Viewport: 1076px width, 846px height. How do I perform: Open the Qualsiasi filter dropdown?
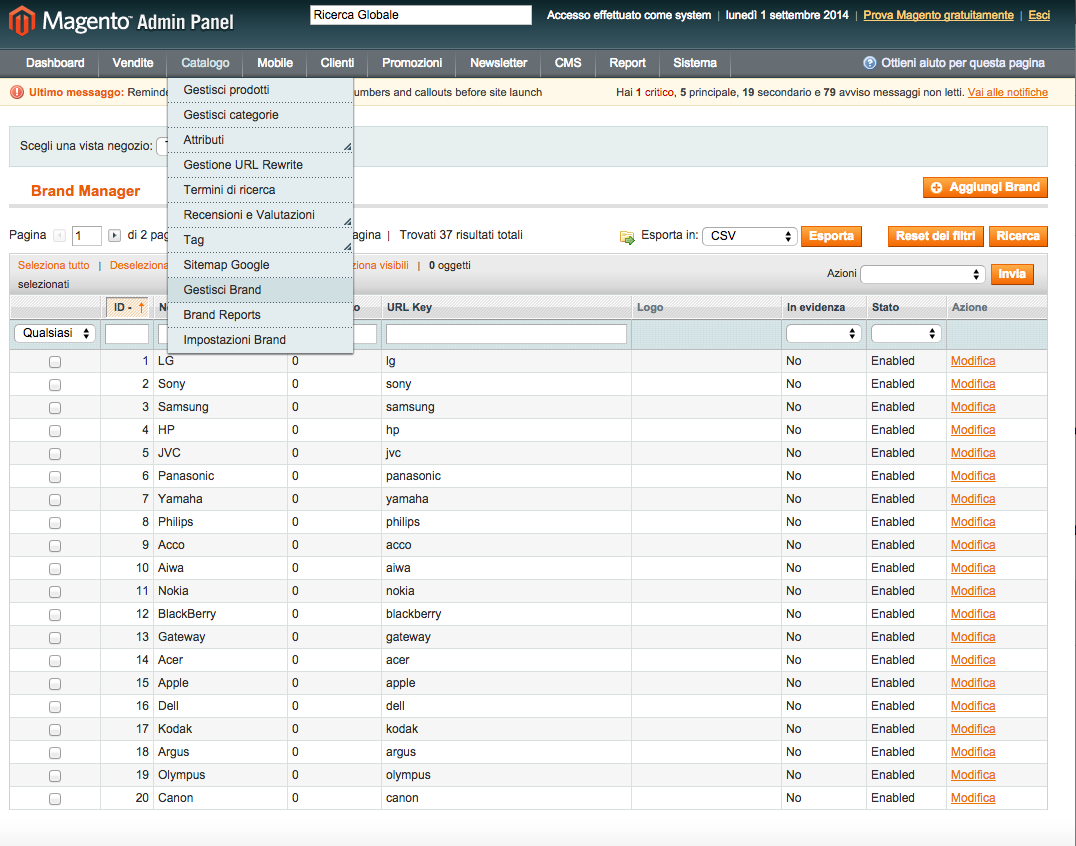[x=55, y=333]
